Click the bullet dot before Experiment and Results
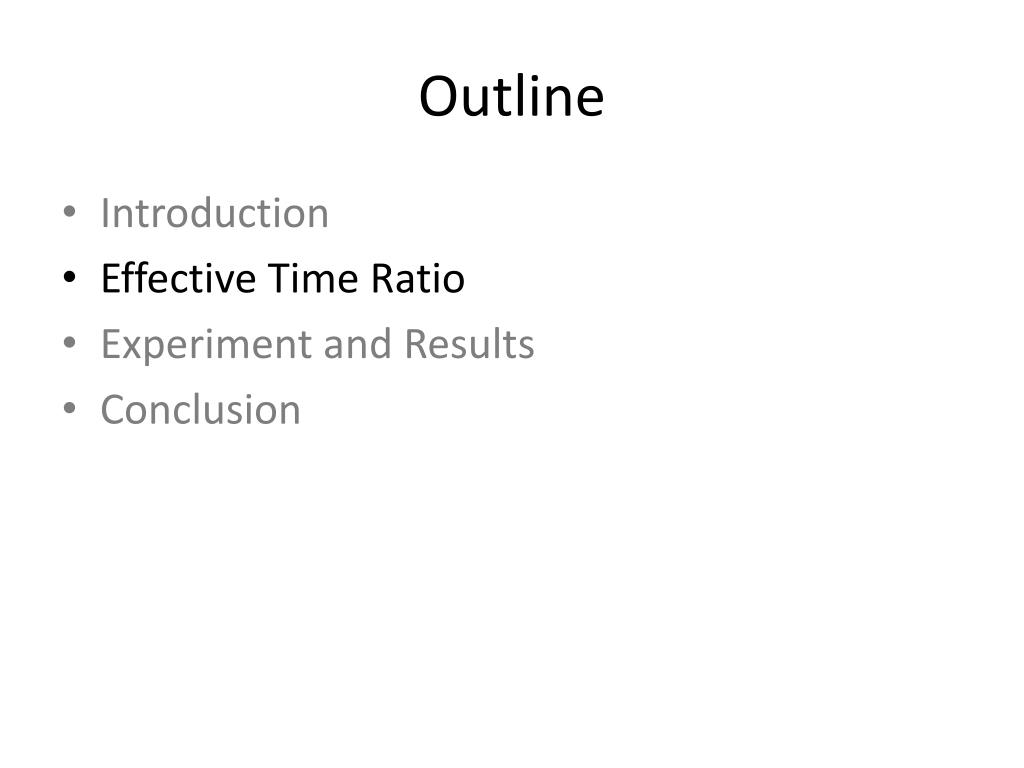Viewport: 1024px width, 768px height. coord(69,343)
